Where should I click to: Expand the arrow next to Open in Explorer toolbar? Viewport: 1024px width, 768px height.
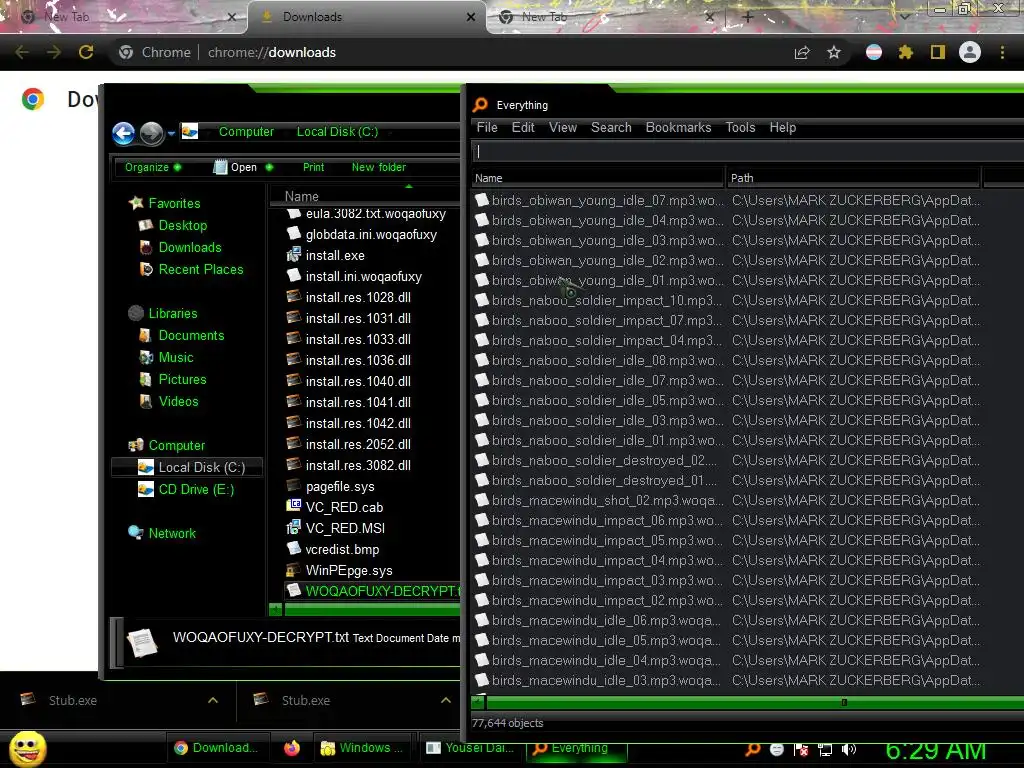pyautogui.click(x=269, y=167)
